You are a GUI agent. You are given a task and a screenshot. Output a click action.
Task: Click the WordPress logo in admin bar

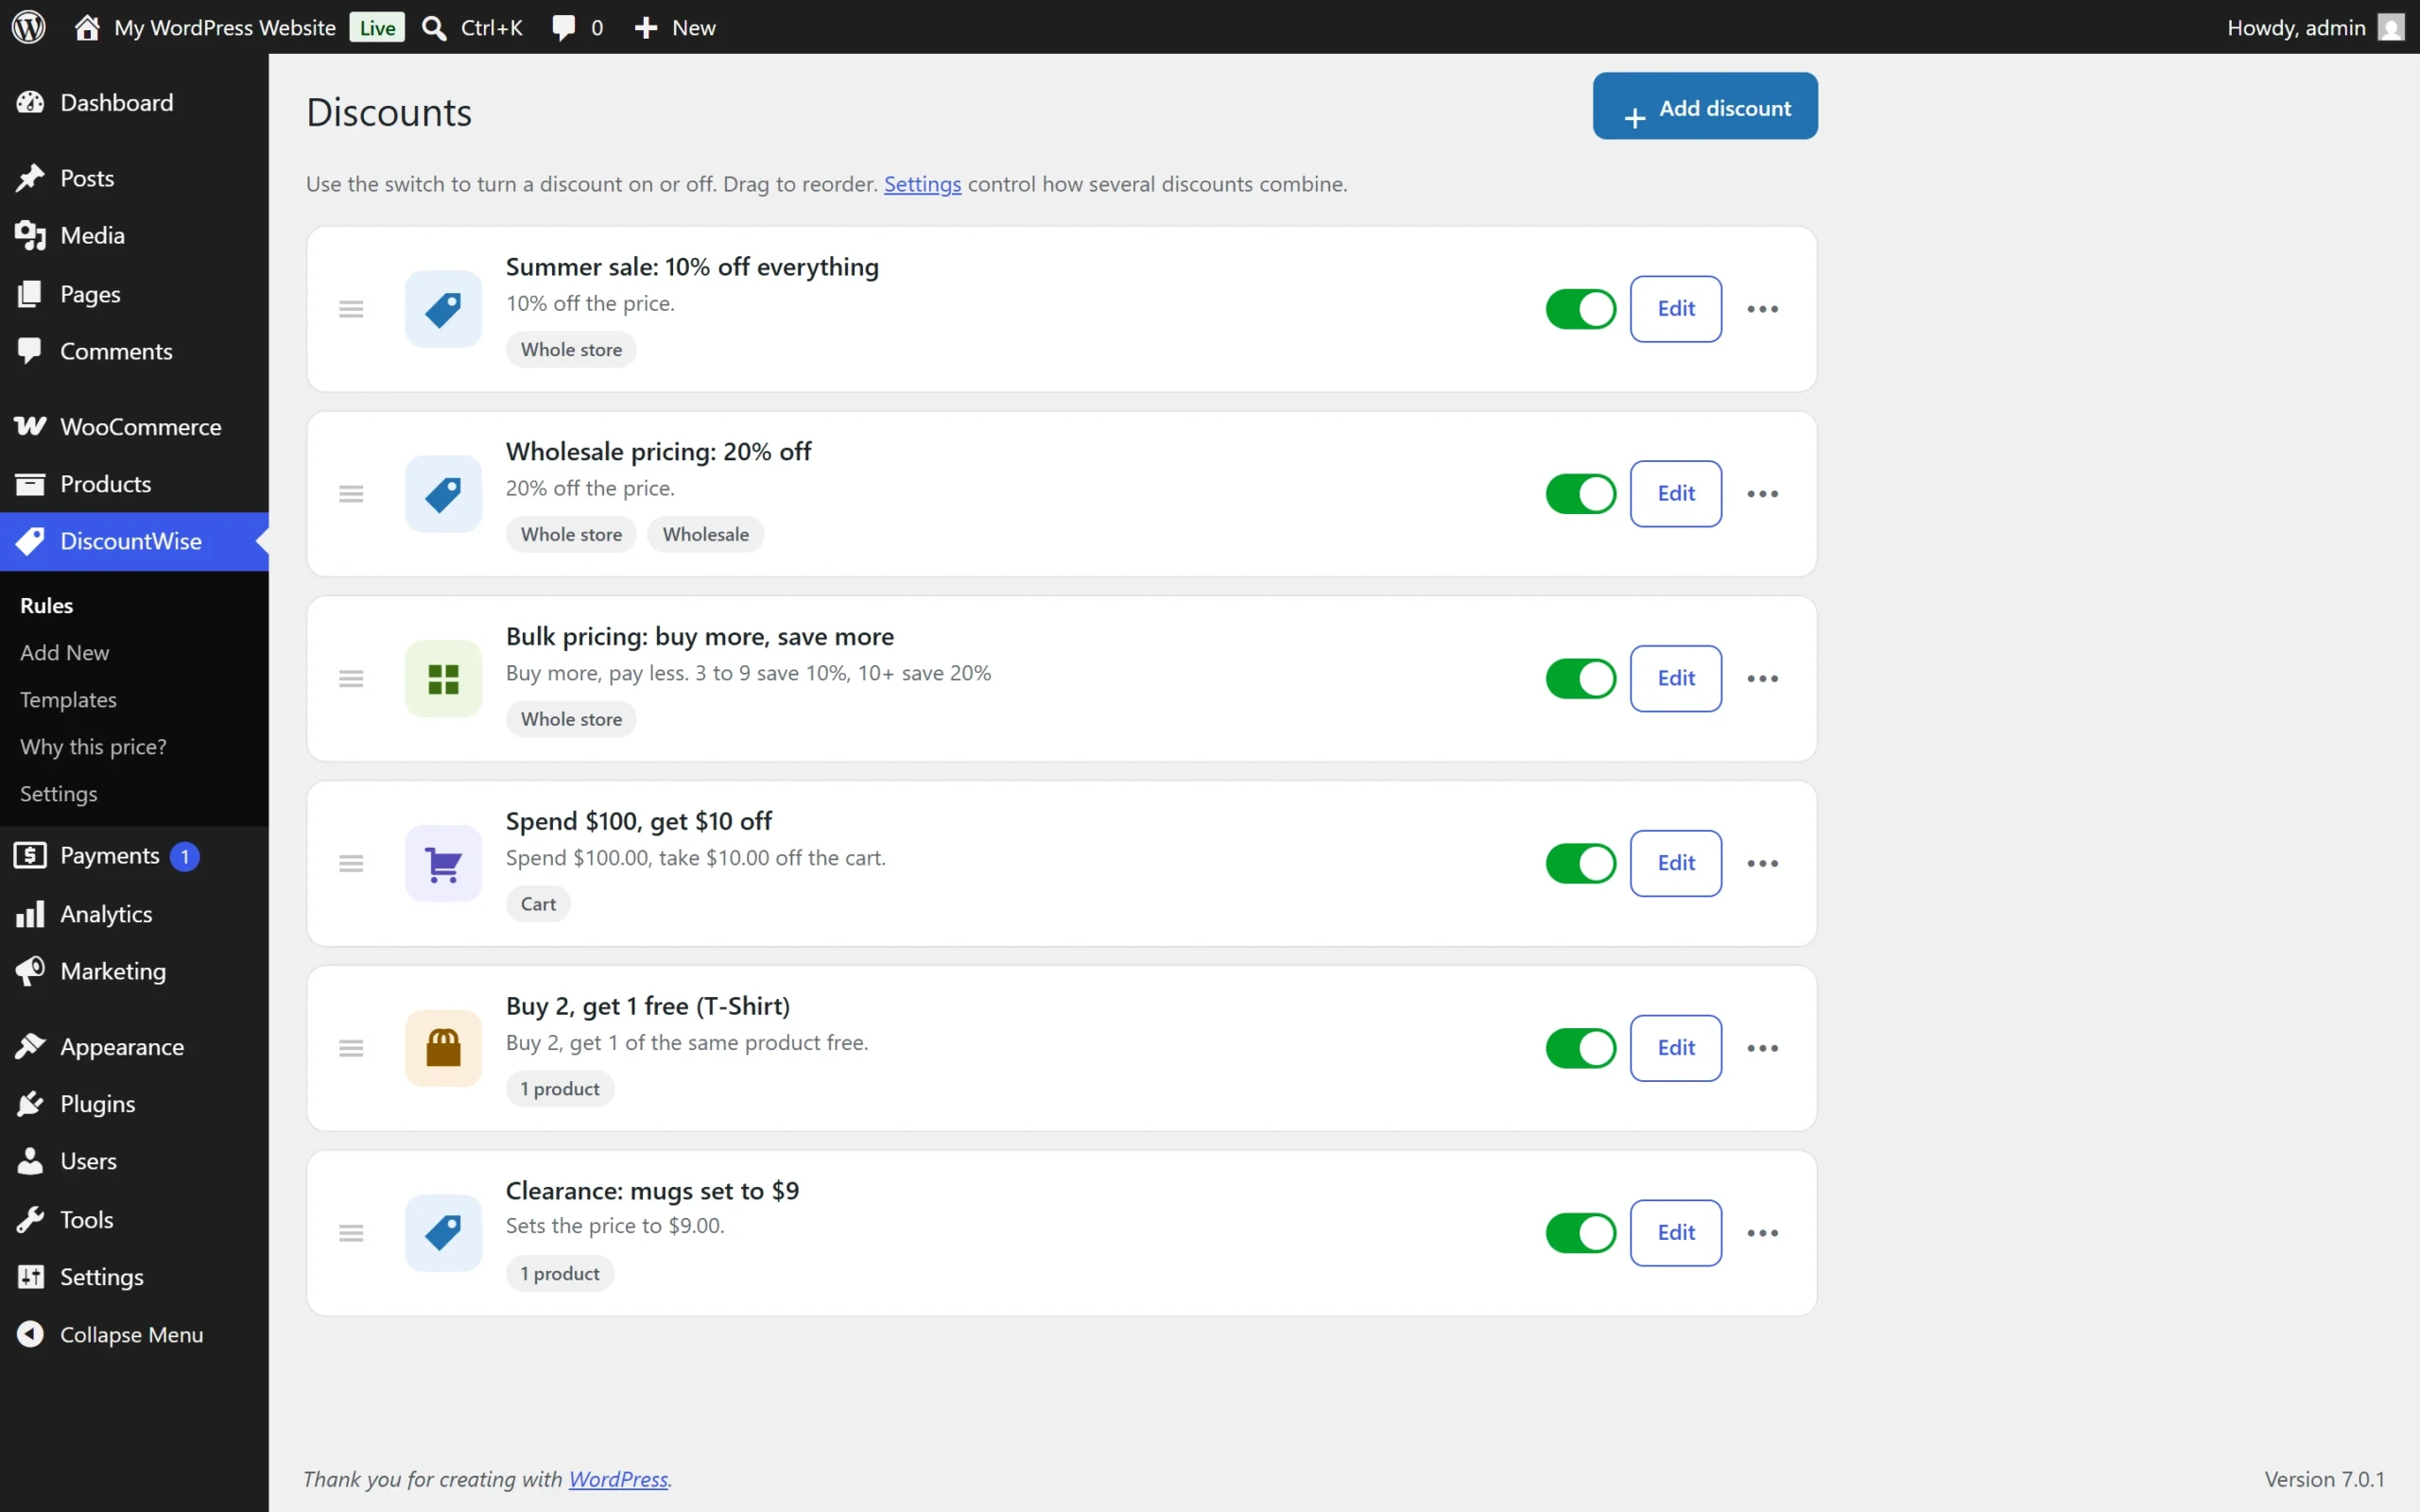coord(28,27)
